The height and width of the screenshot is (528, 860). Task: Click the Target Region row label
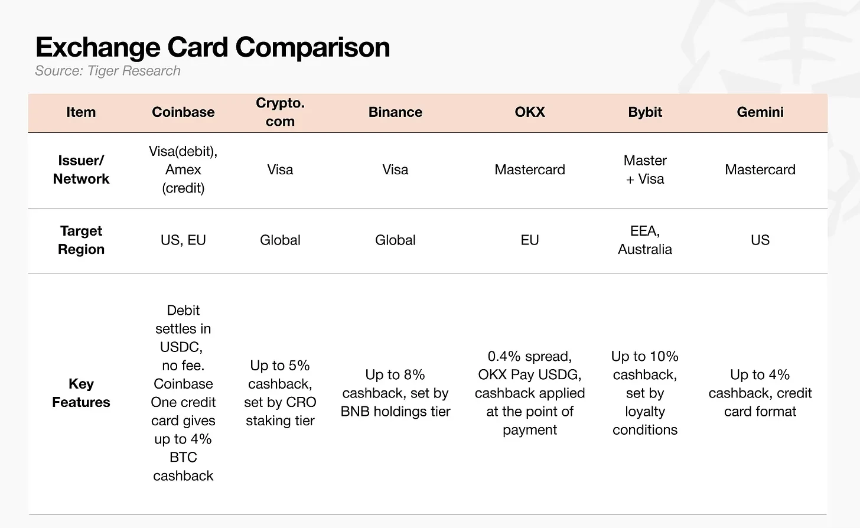coord(81,240)
